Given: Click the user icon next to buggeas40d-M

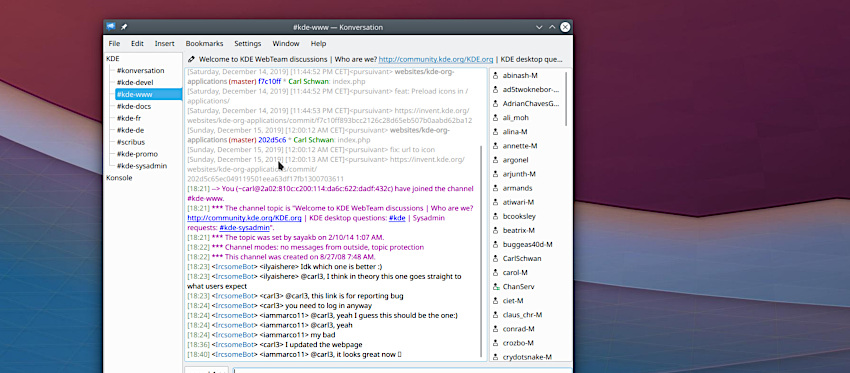Looking at the screenshot, I should coord(495,245).
